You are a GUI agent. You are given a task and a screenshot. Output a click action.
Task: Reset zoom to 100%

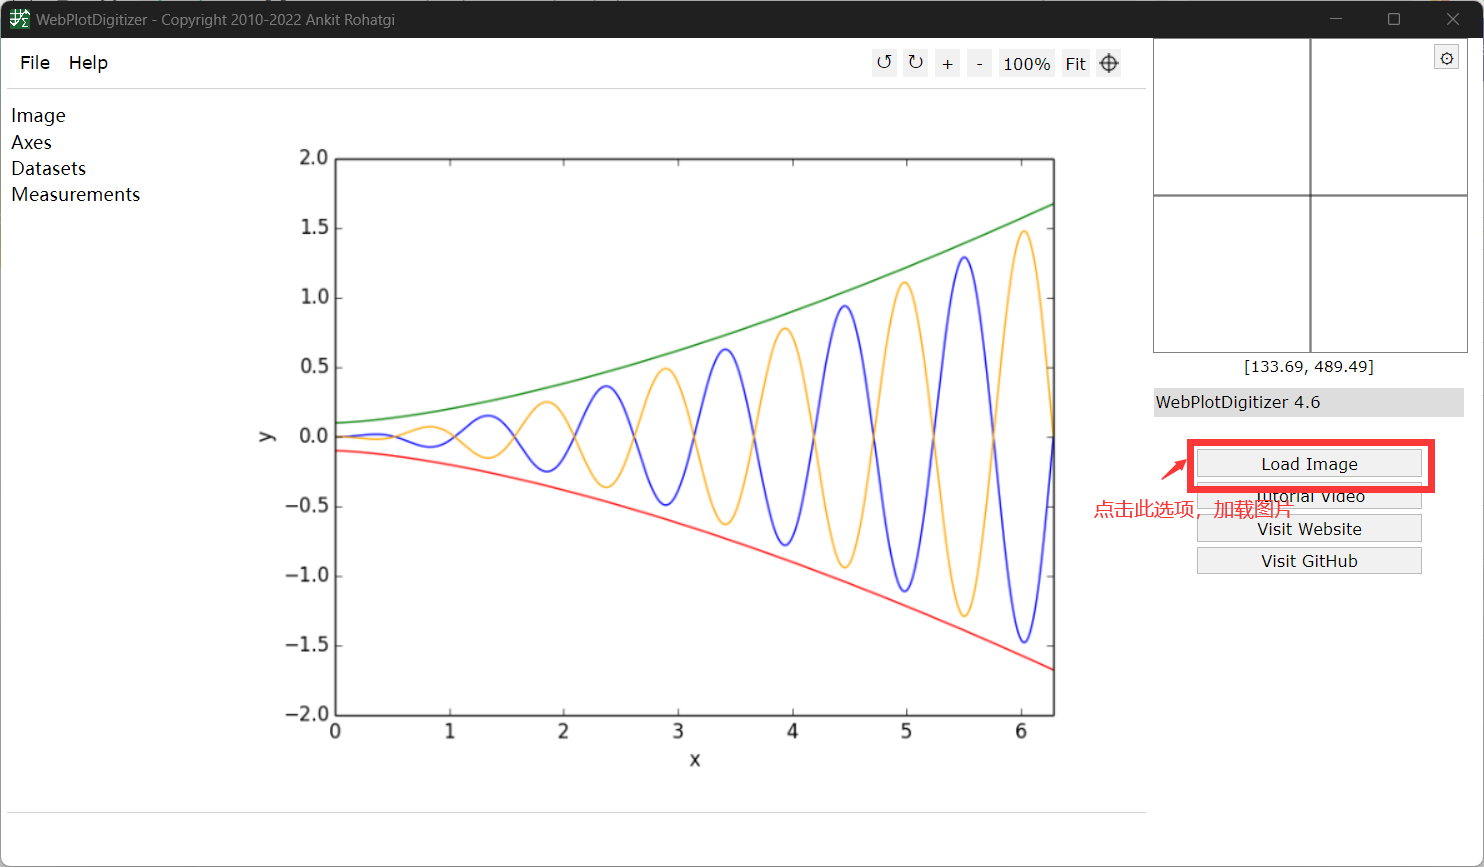(x=1027, y=63)
